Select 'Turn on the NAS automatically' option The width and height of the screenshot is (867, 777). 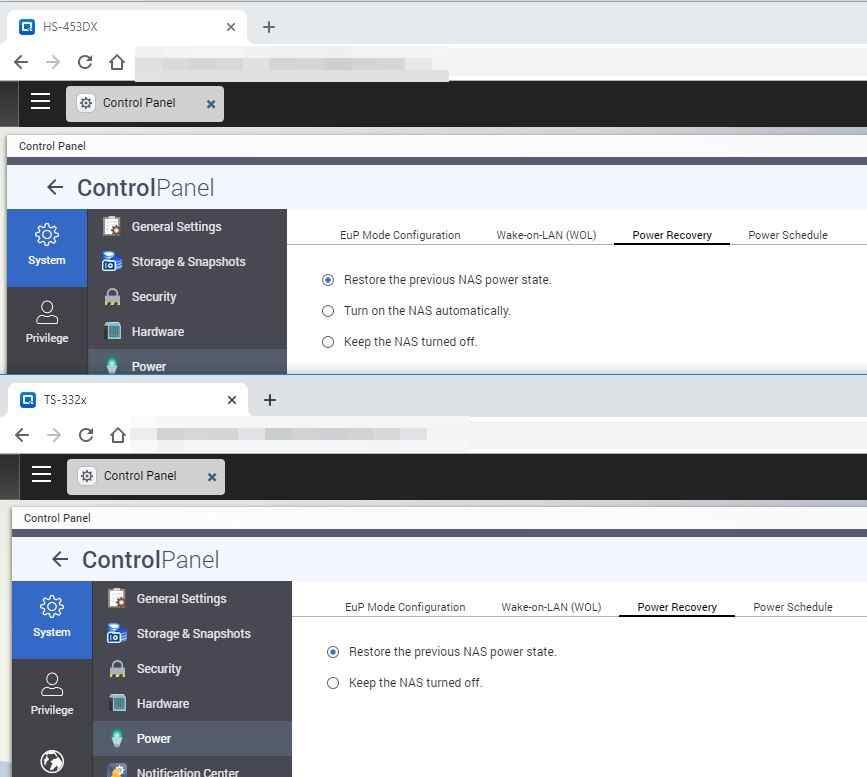click(328, 311)
